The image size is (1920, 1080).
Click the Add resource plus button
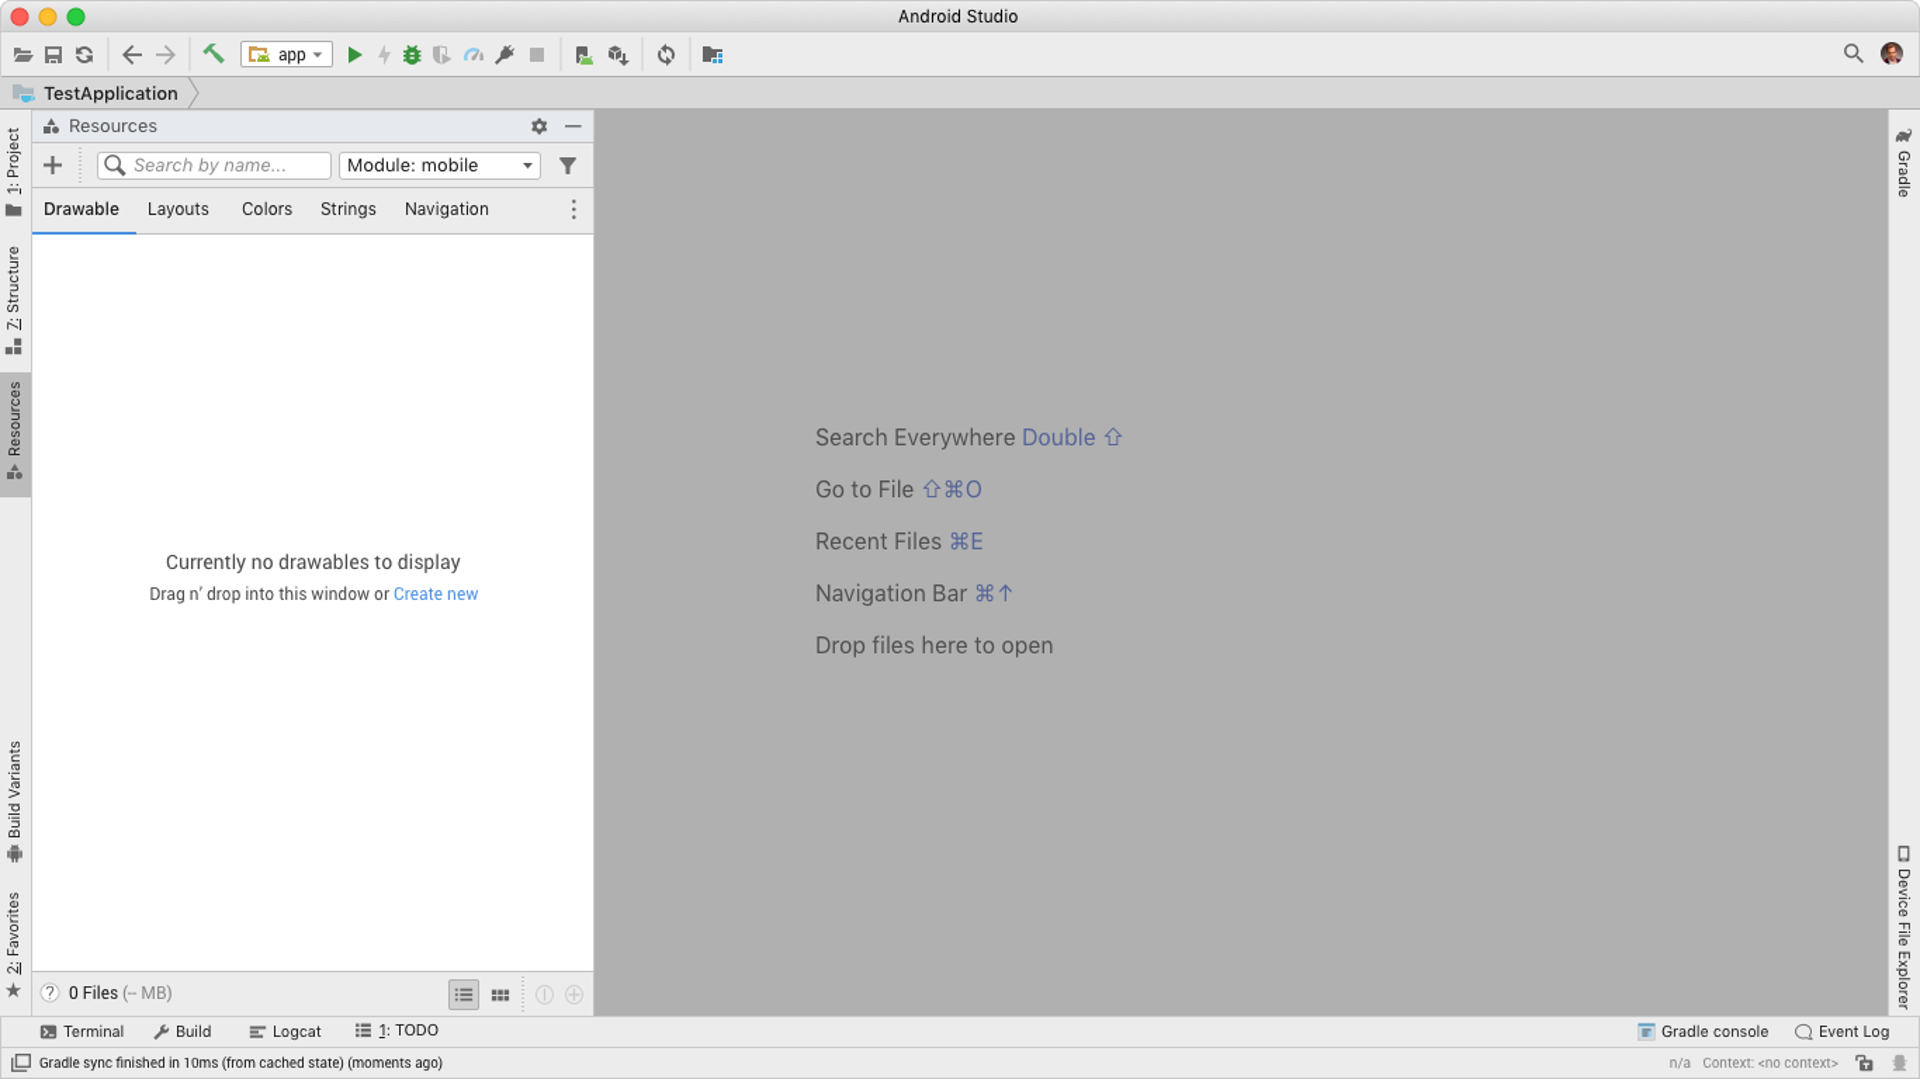coord(53,166)
